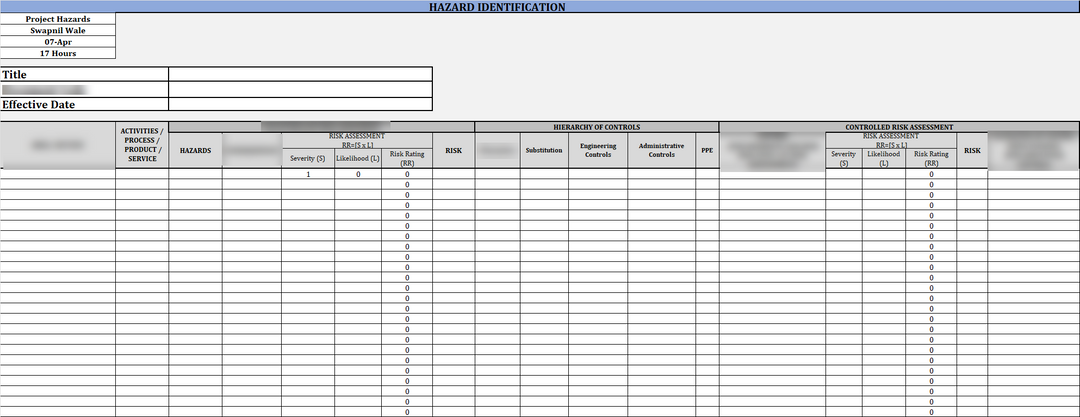Click the likelihood cell containing 0 next to the 1
Screen dimensions: 1080x417
(x=358, y=174)
